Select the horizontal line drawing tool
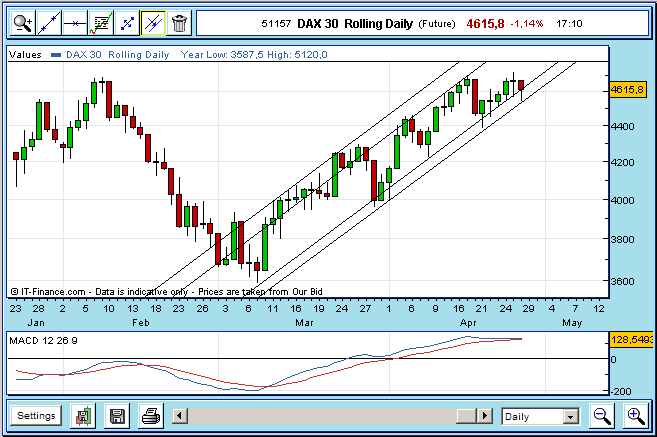Image resolution: width=657 pixels, height=437 pixels. 74,21
